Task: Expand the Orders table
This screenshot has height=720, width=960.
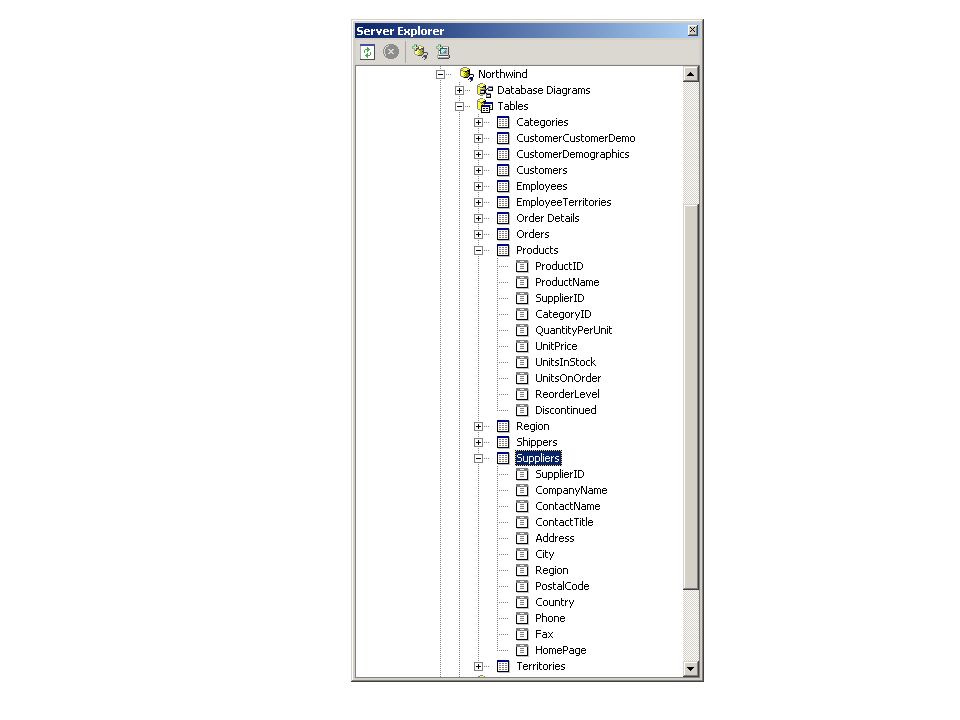Action: pyautogui.click(x=478, y=234)
